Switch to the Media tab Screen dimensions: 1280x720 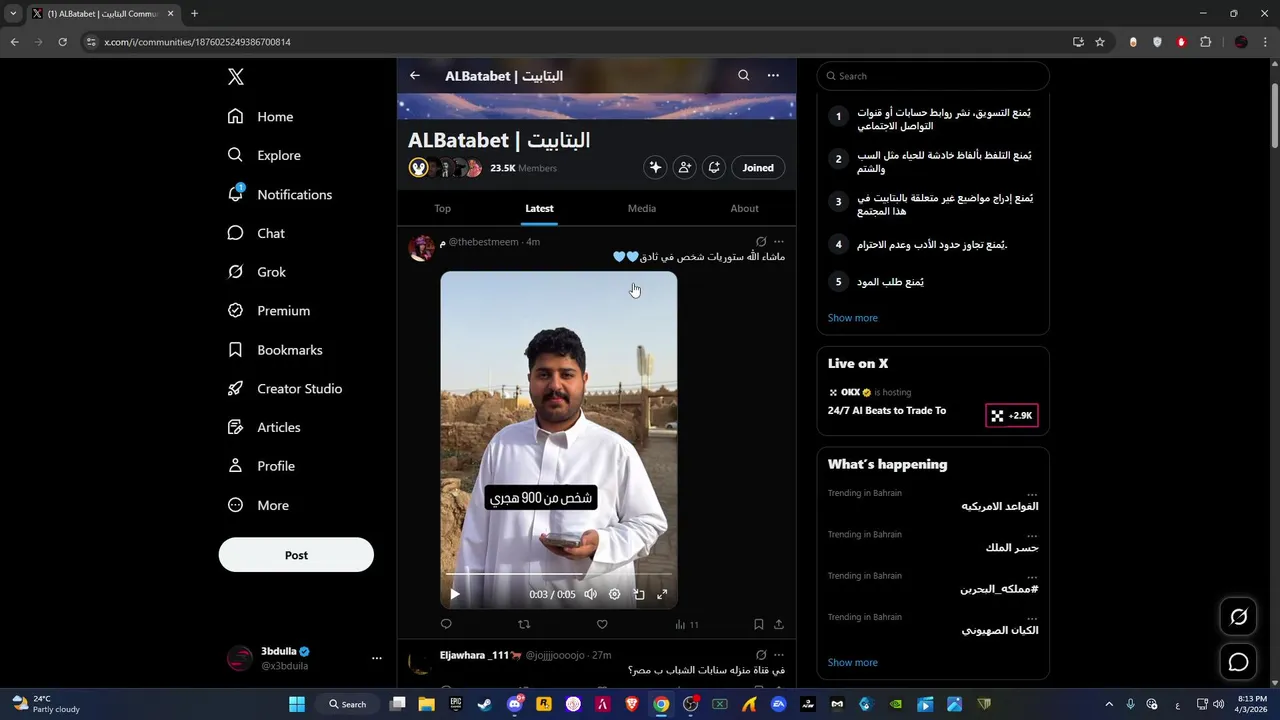[x=642, y=208]
